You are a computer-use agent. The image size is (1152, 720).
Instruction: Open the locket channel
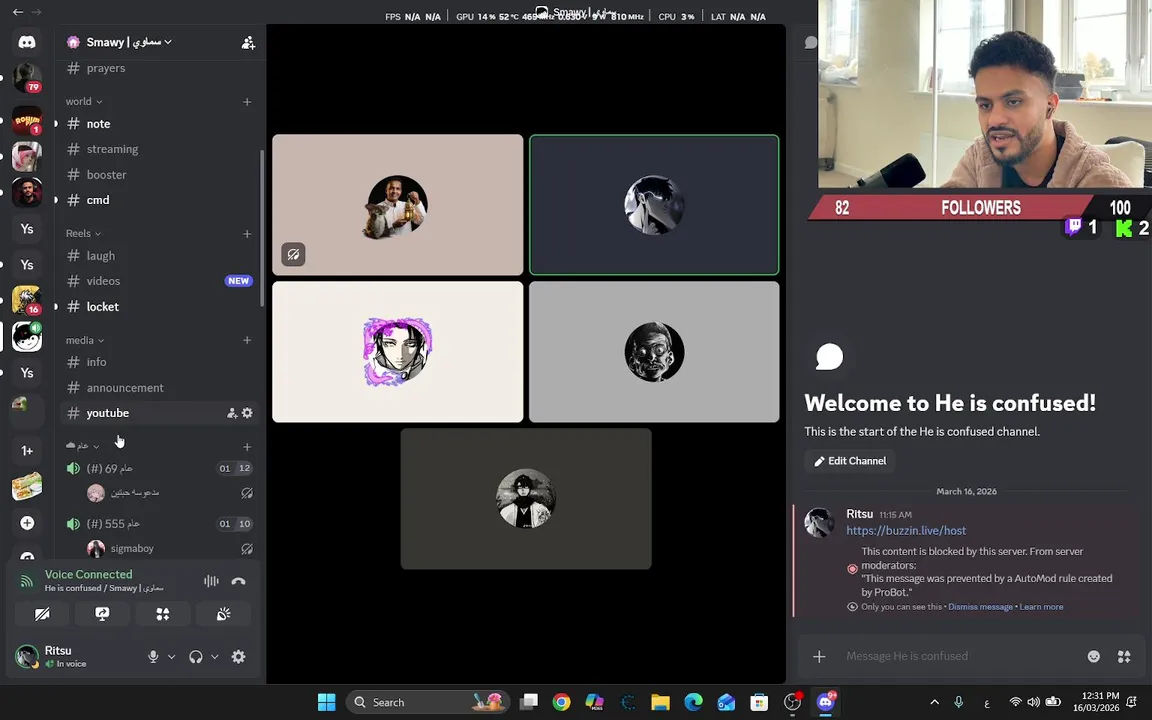(159, 306)
